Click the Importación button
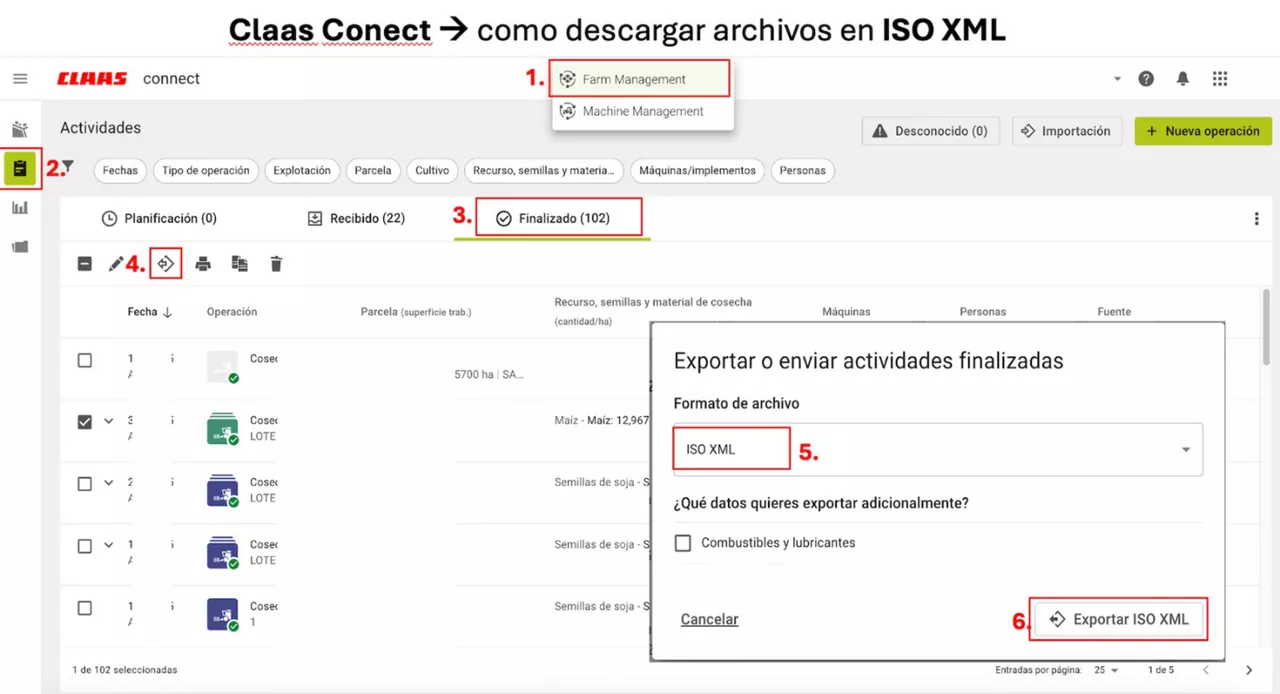Image resolution: width=1280 pixels, height=694 pixels. 1069,131
